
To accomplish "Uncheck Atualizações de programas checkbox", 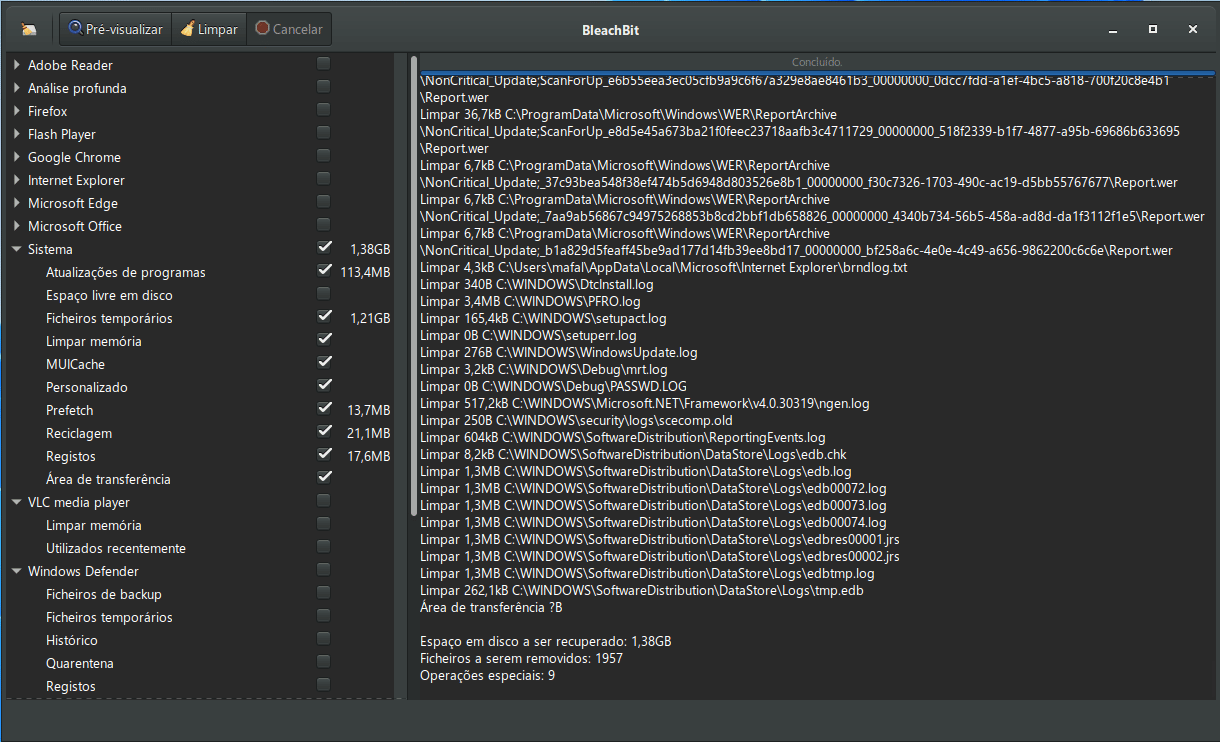I will click(324, 271).
